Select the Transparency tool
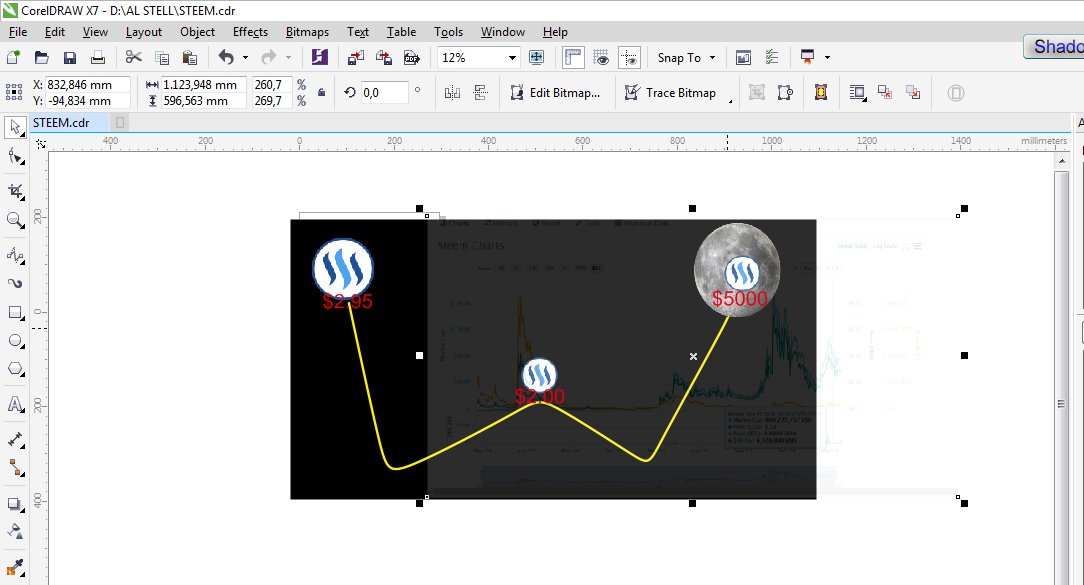Image resolution: width=1084 pixels, height=585 pixels. coord(15,532)
